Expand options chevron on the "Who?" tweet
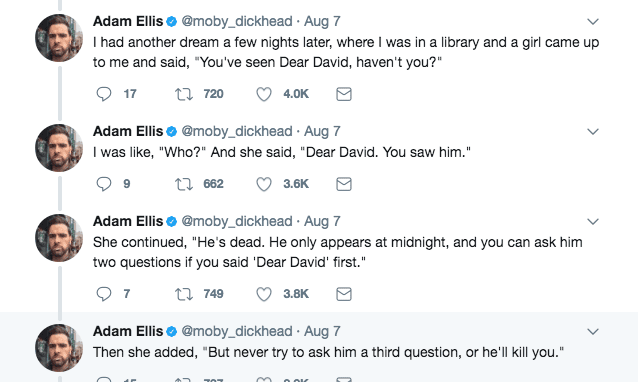Viewport: 638px width, 382px height. coord(593,132)
